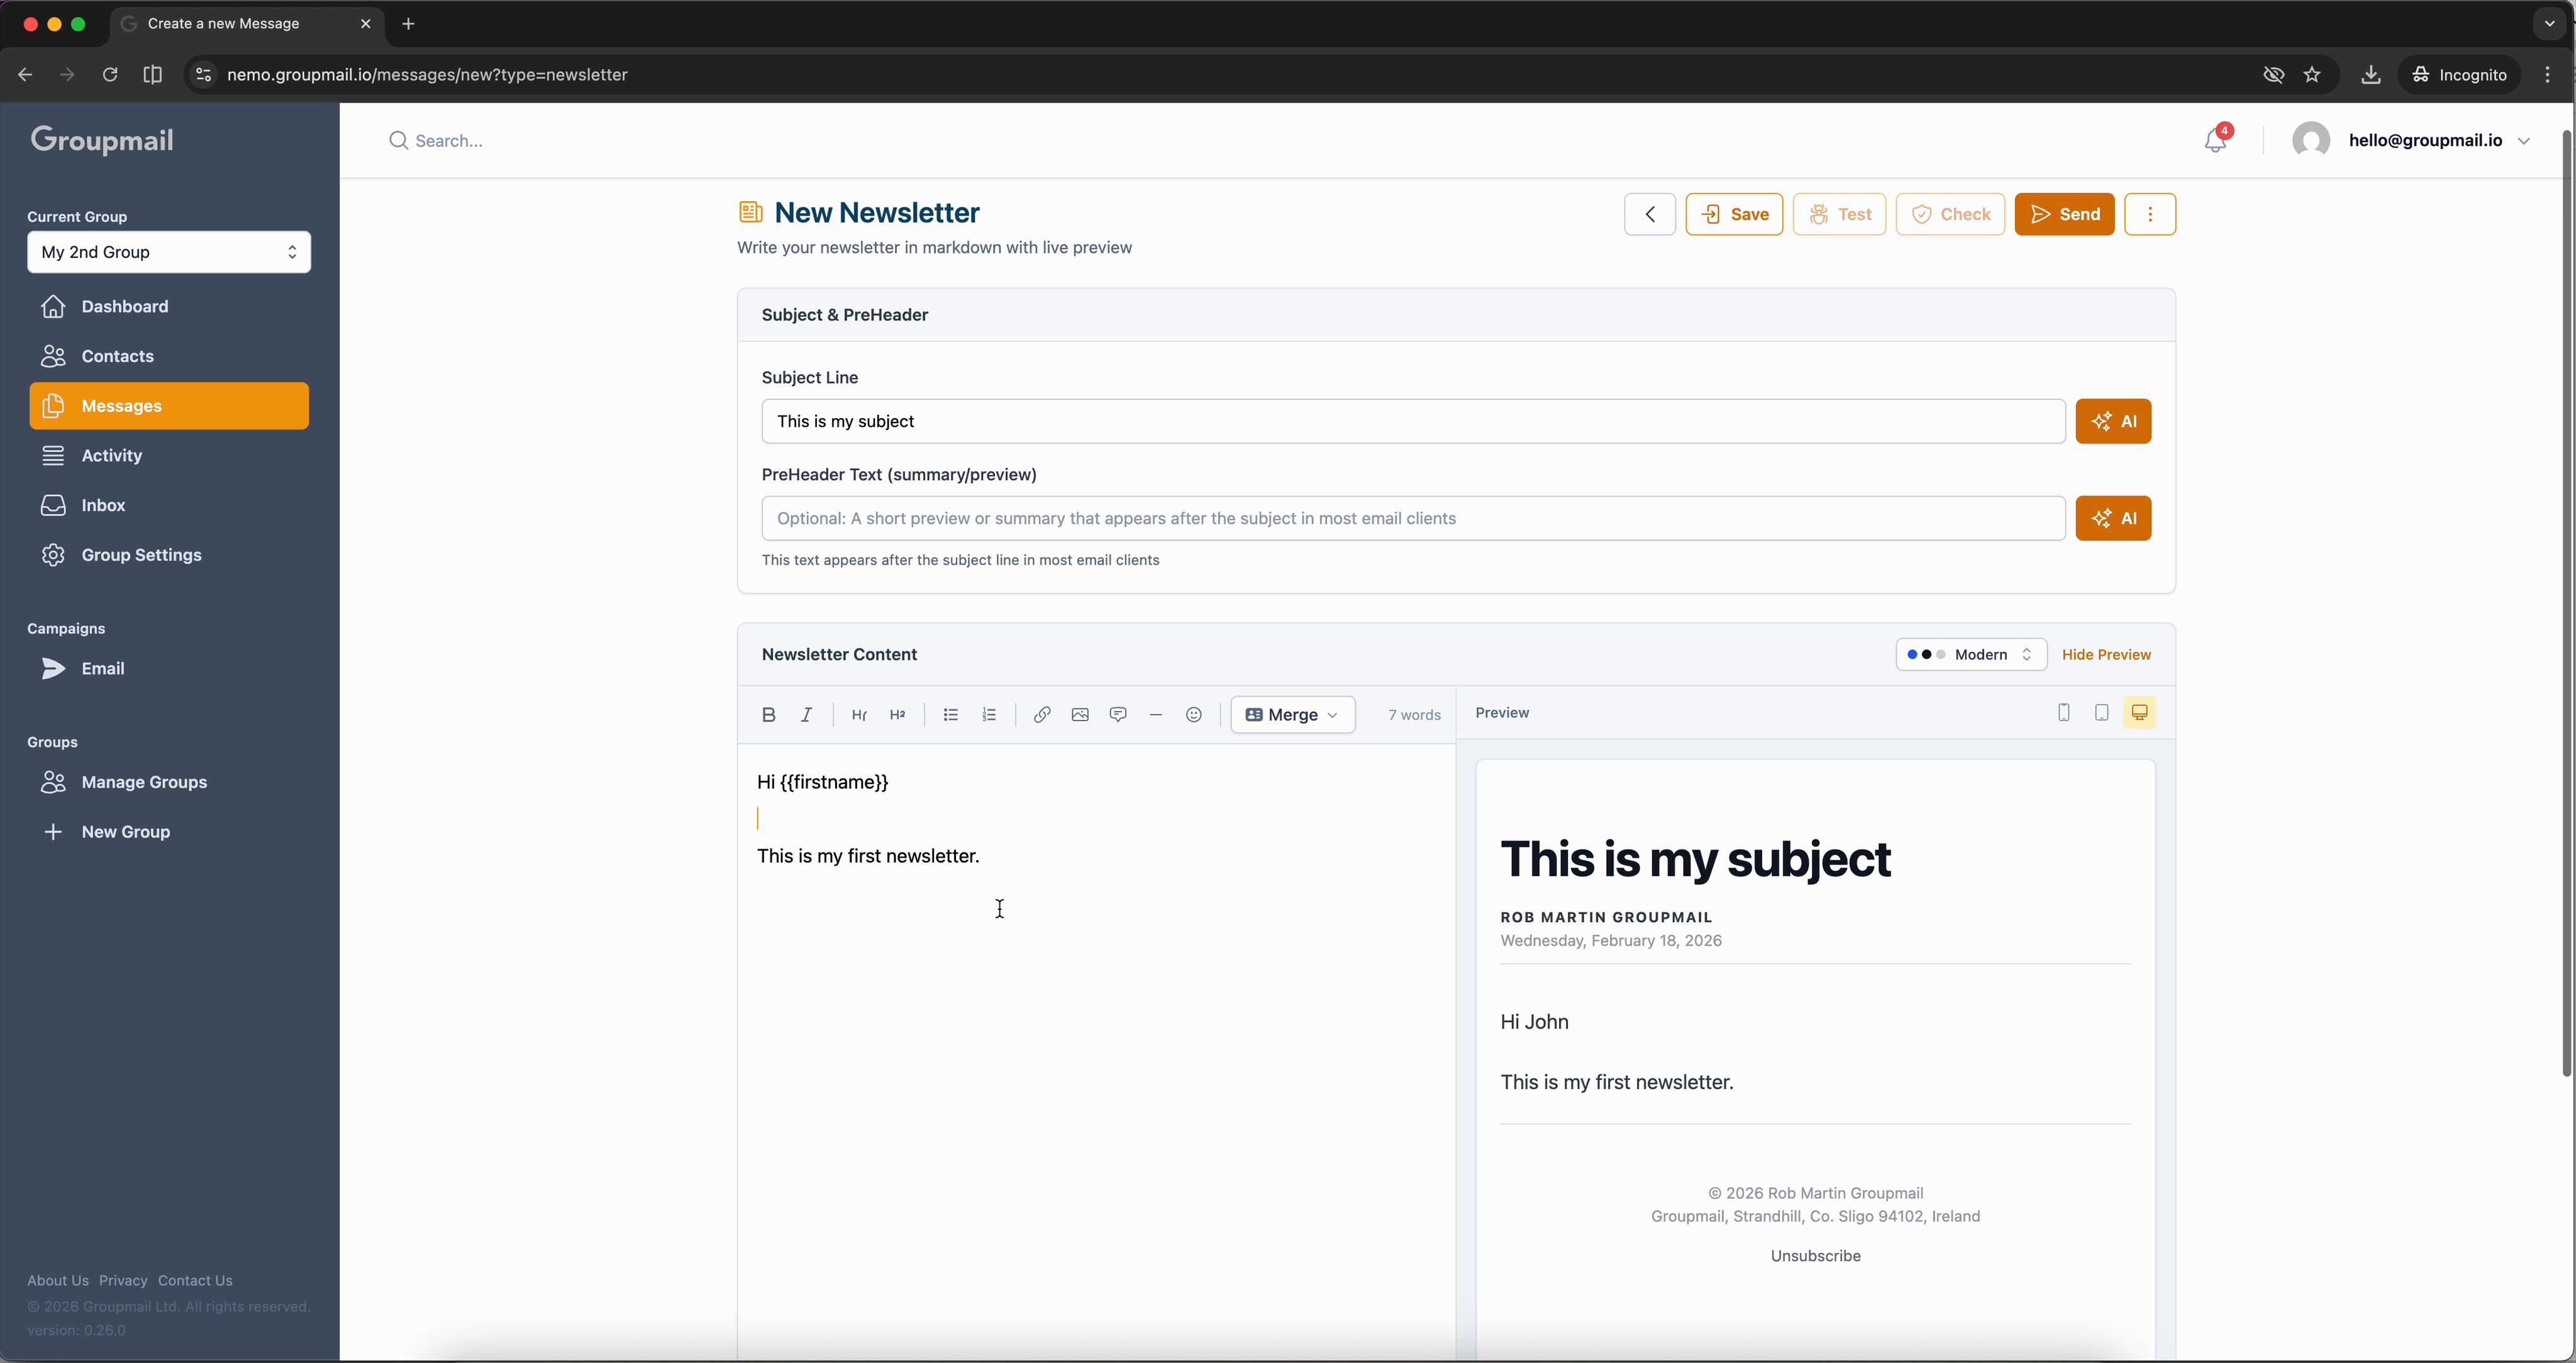Open Modern theme selector

point(1970,654)
